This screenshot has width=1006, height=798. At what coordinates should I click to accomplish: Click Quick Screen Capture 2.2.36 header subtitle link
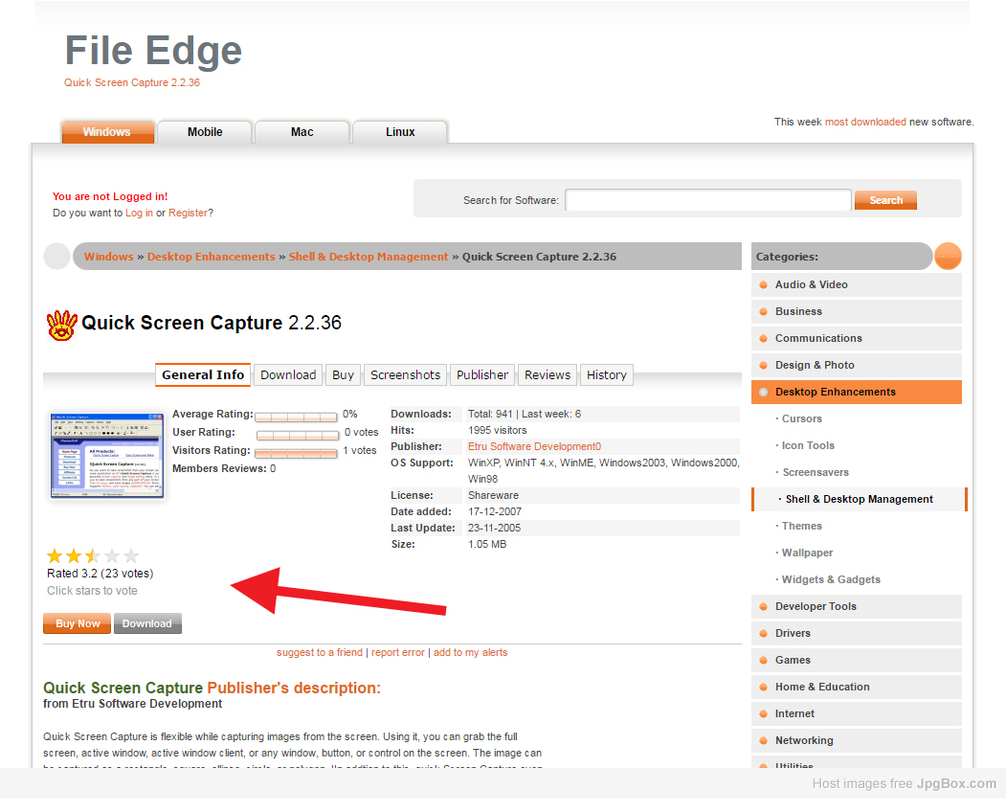point(132,83)
